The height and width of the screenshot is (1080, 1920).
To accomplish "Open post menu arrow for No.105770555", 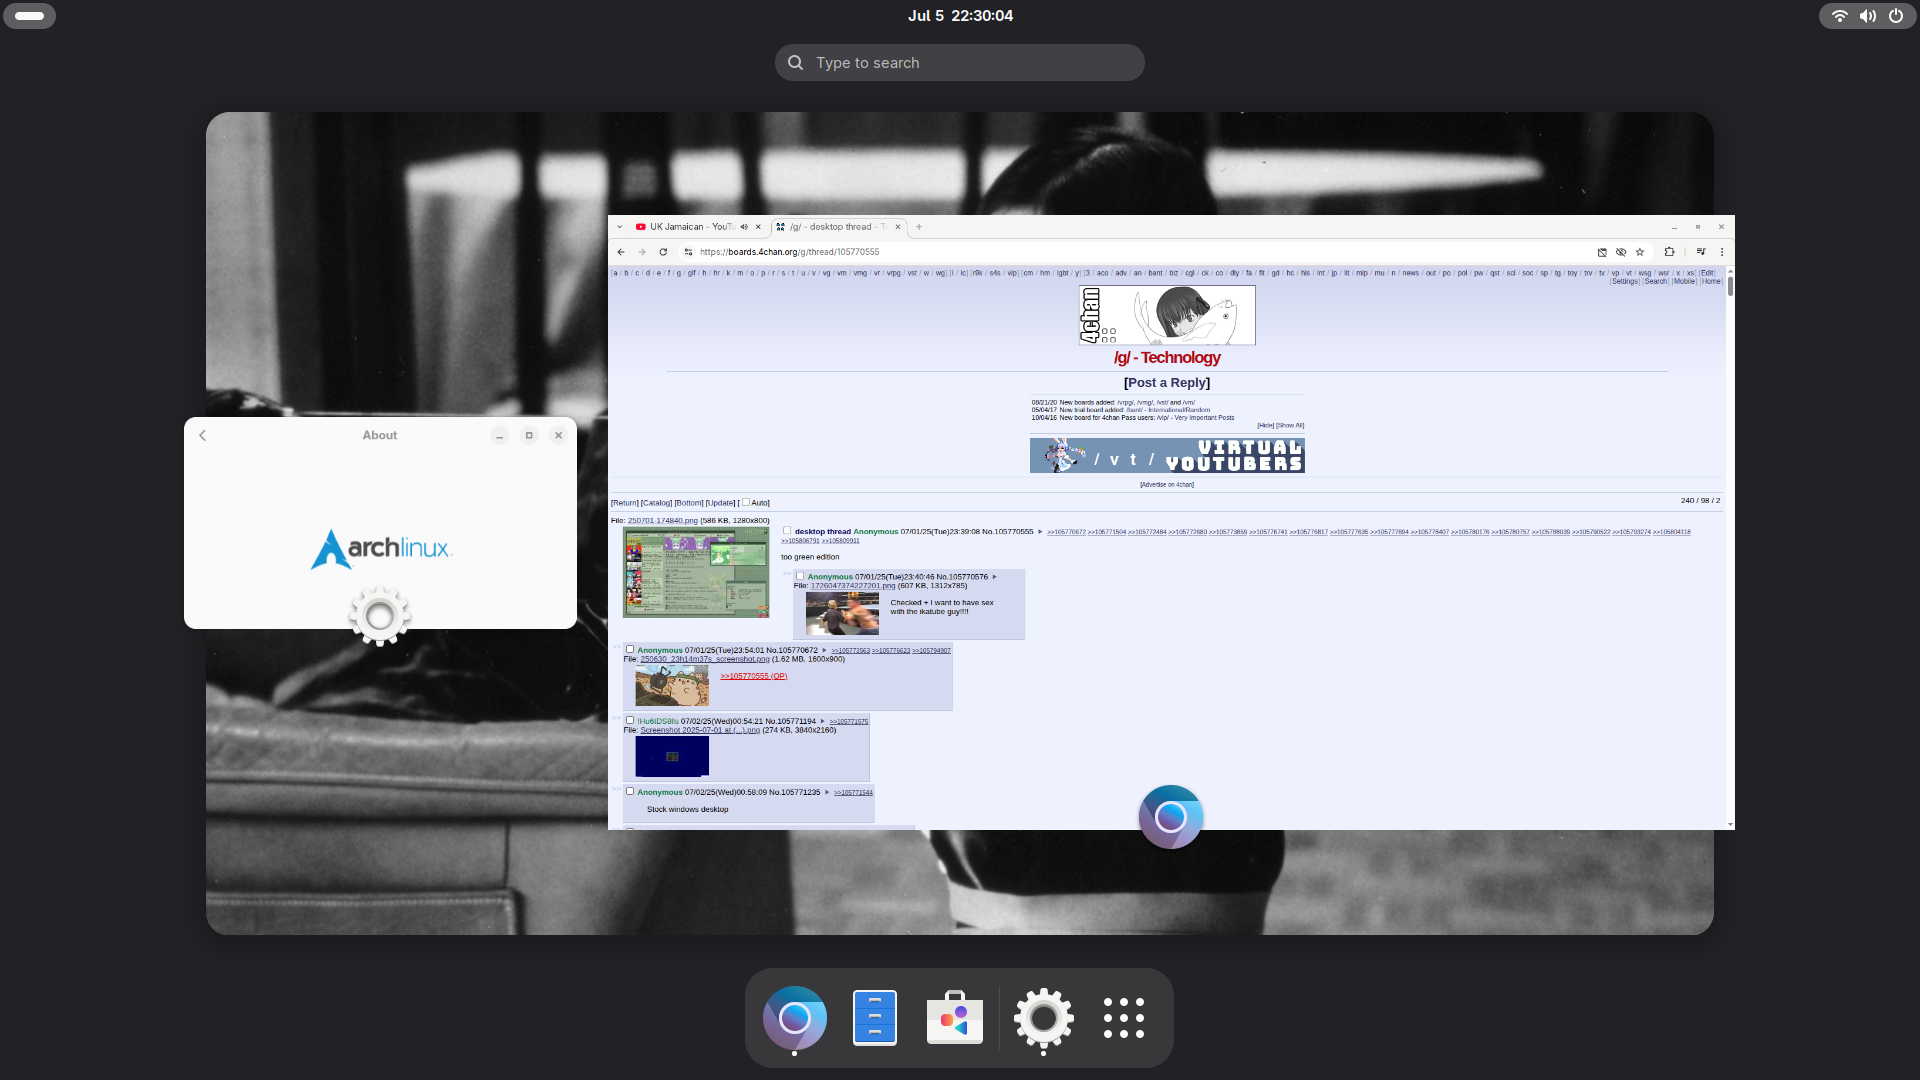I will coord(1040,532).
